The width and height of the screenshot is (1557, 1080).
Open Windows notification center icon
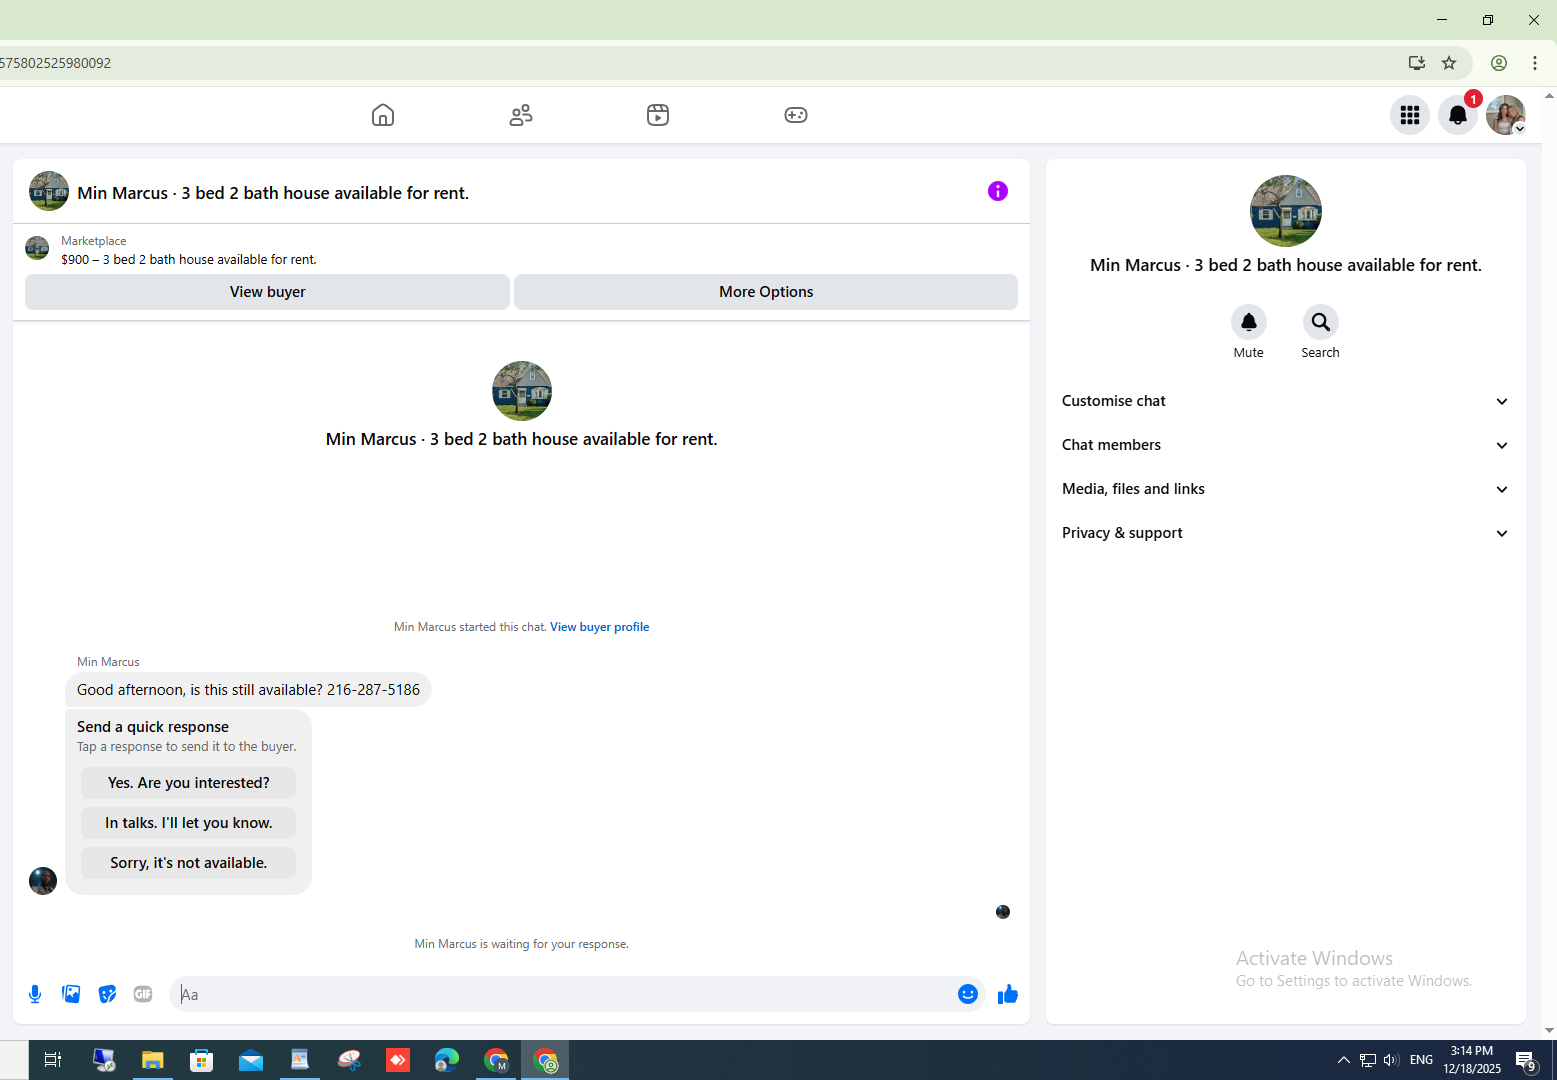coord(1526,1061)
